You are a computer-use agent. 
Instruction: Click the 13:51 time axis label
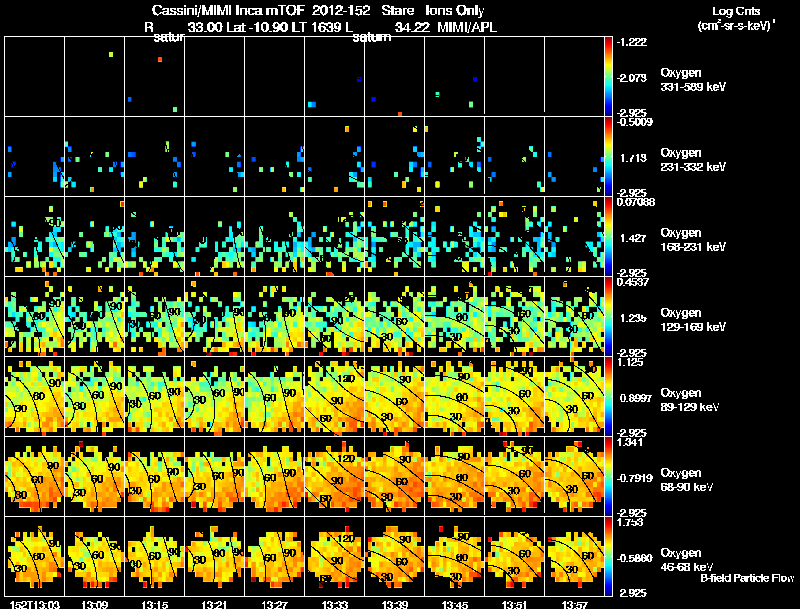[x=514, y=604]
